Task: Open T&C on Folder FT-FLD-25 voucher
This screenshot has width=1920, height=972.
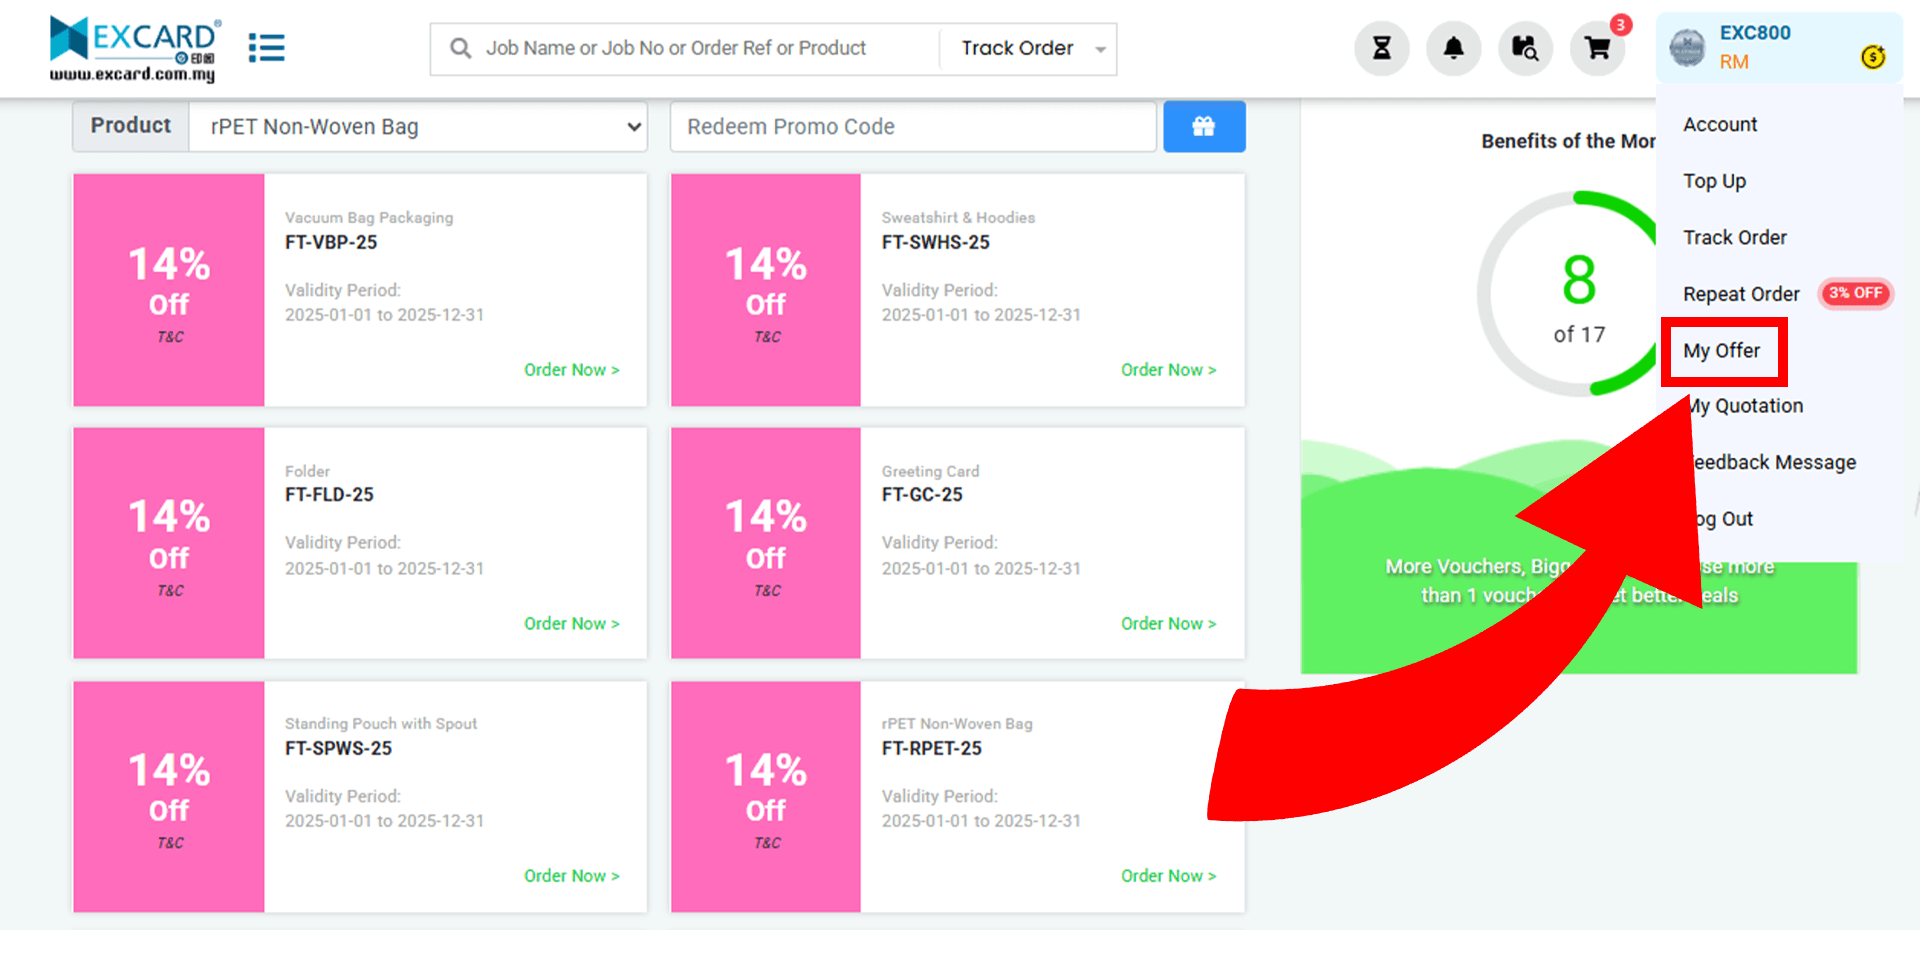Action: (x=168, y=590)
